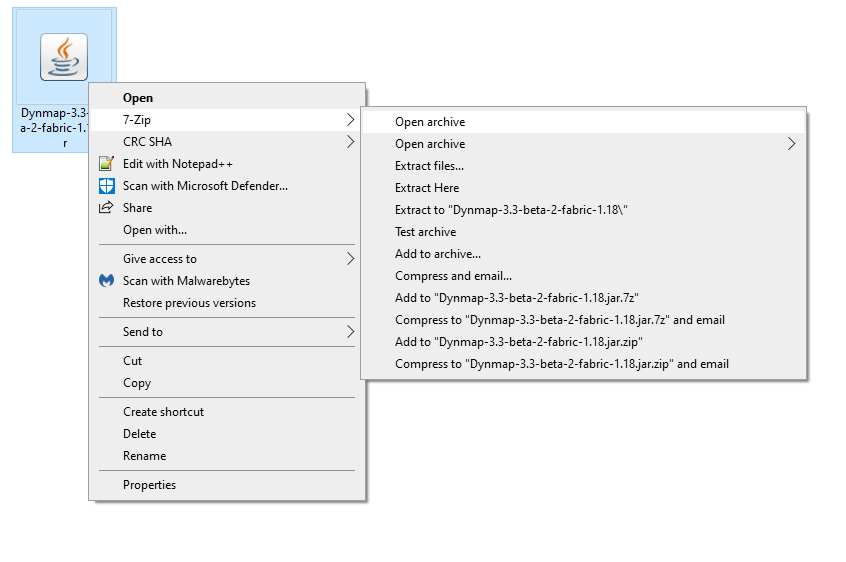Choose Compress and email...
The width and height of the screenshot is (846, 562).
coord(584,276)
